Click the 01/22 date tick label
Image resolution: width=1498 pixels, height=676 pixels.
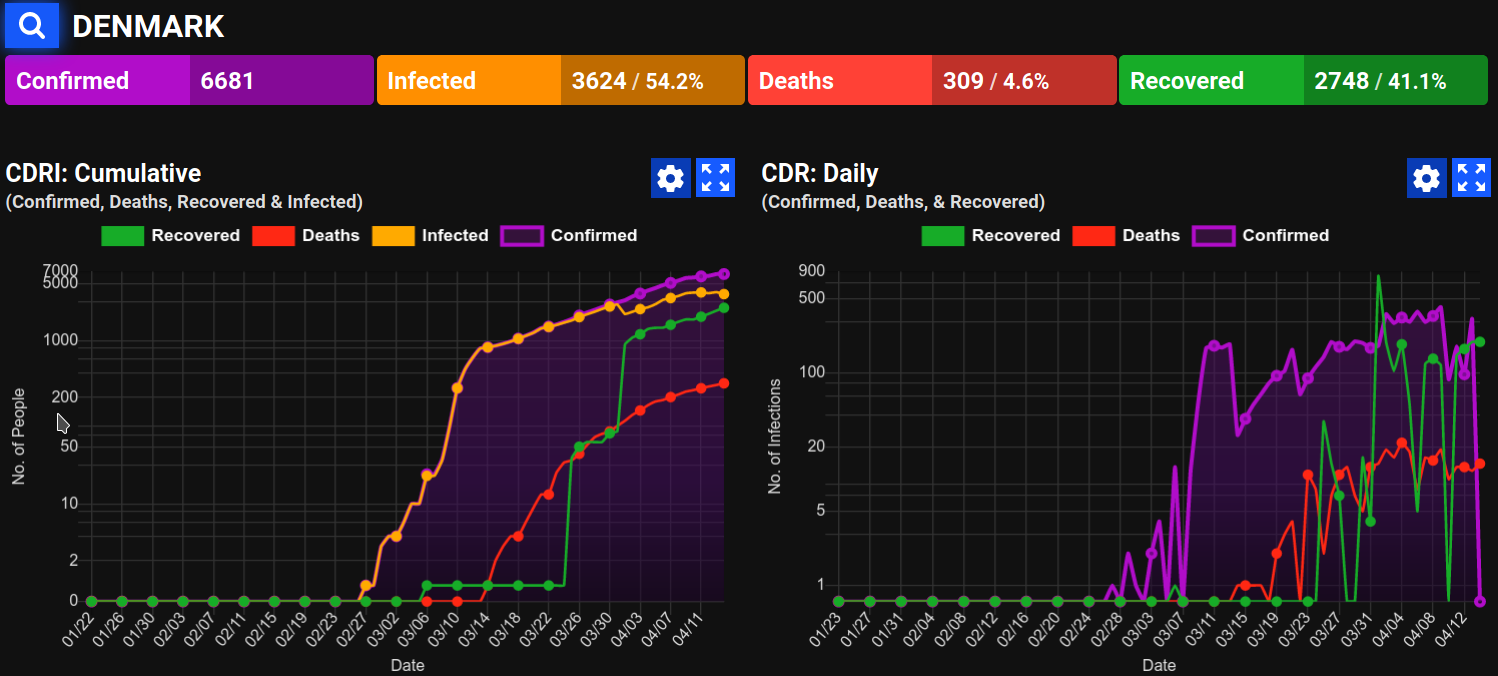[76, 630]
